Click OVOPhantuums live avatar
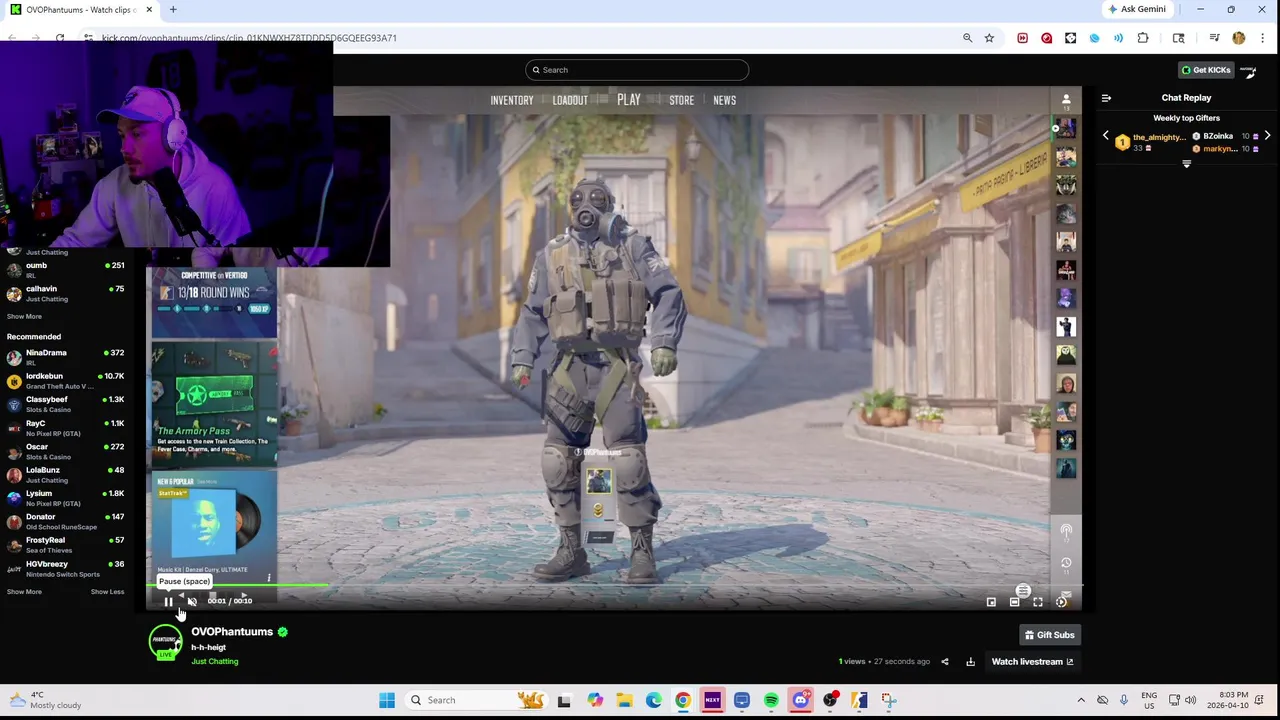 coord(166,642)
